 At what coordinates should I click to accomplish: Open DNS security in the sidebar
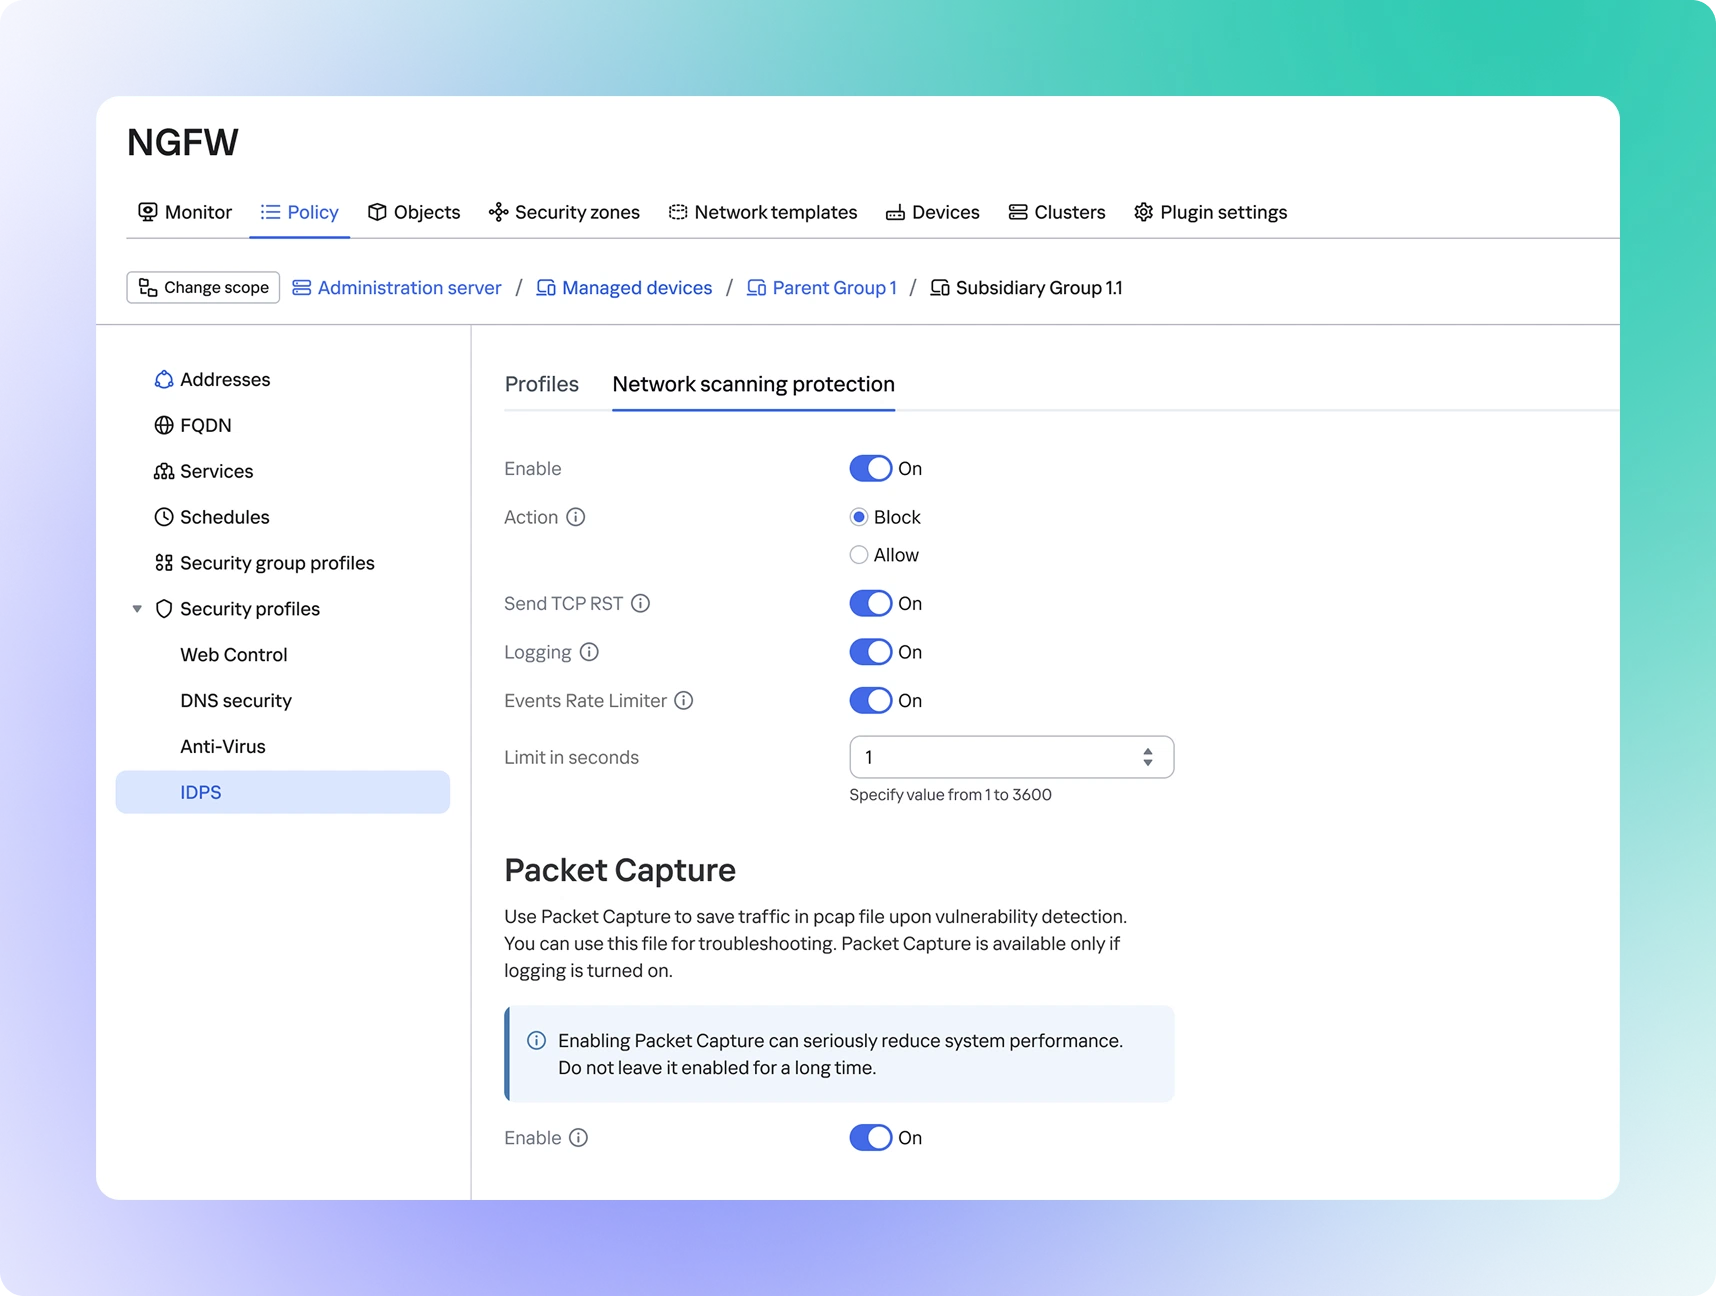click(x=236, y=701)
